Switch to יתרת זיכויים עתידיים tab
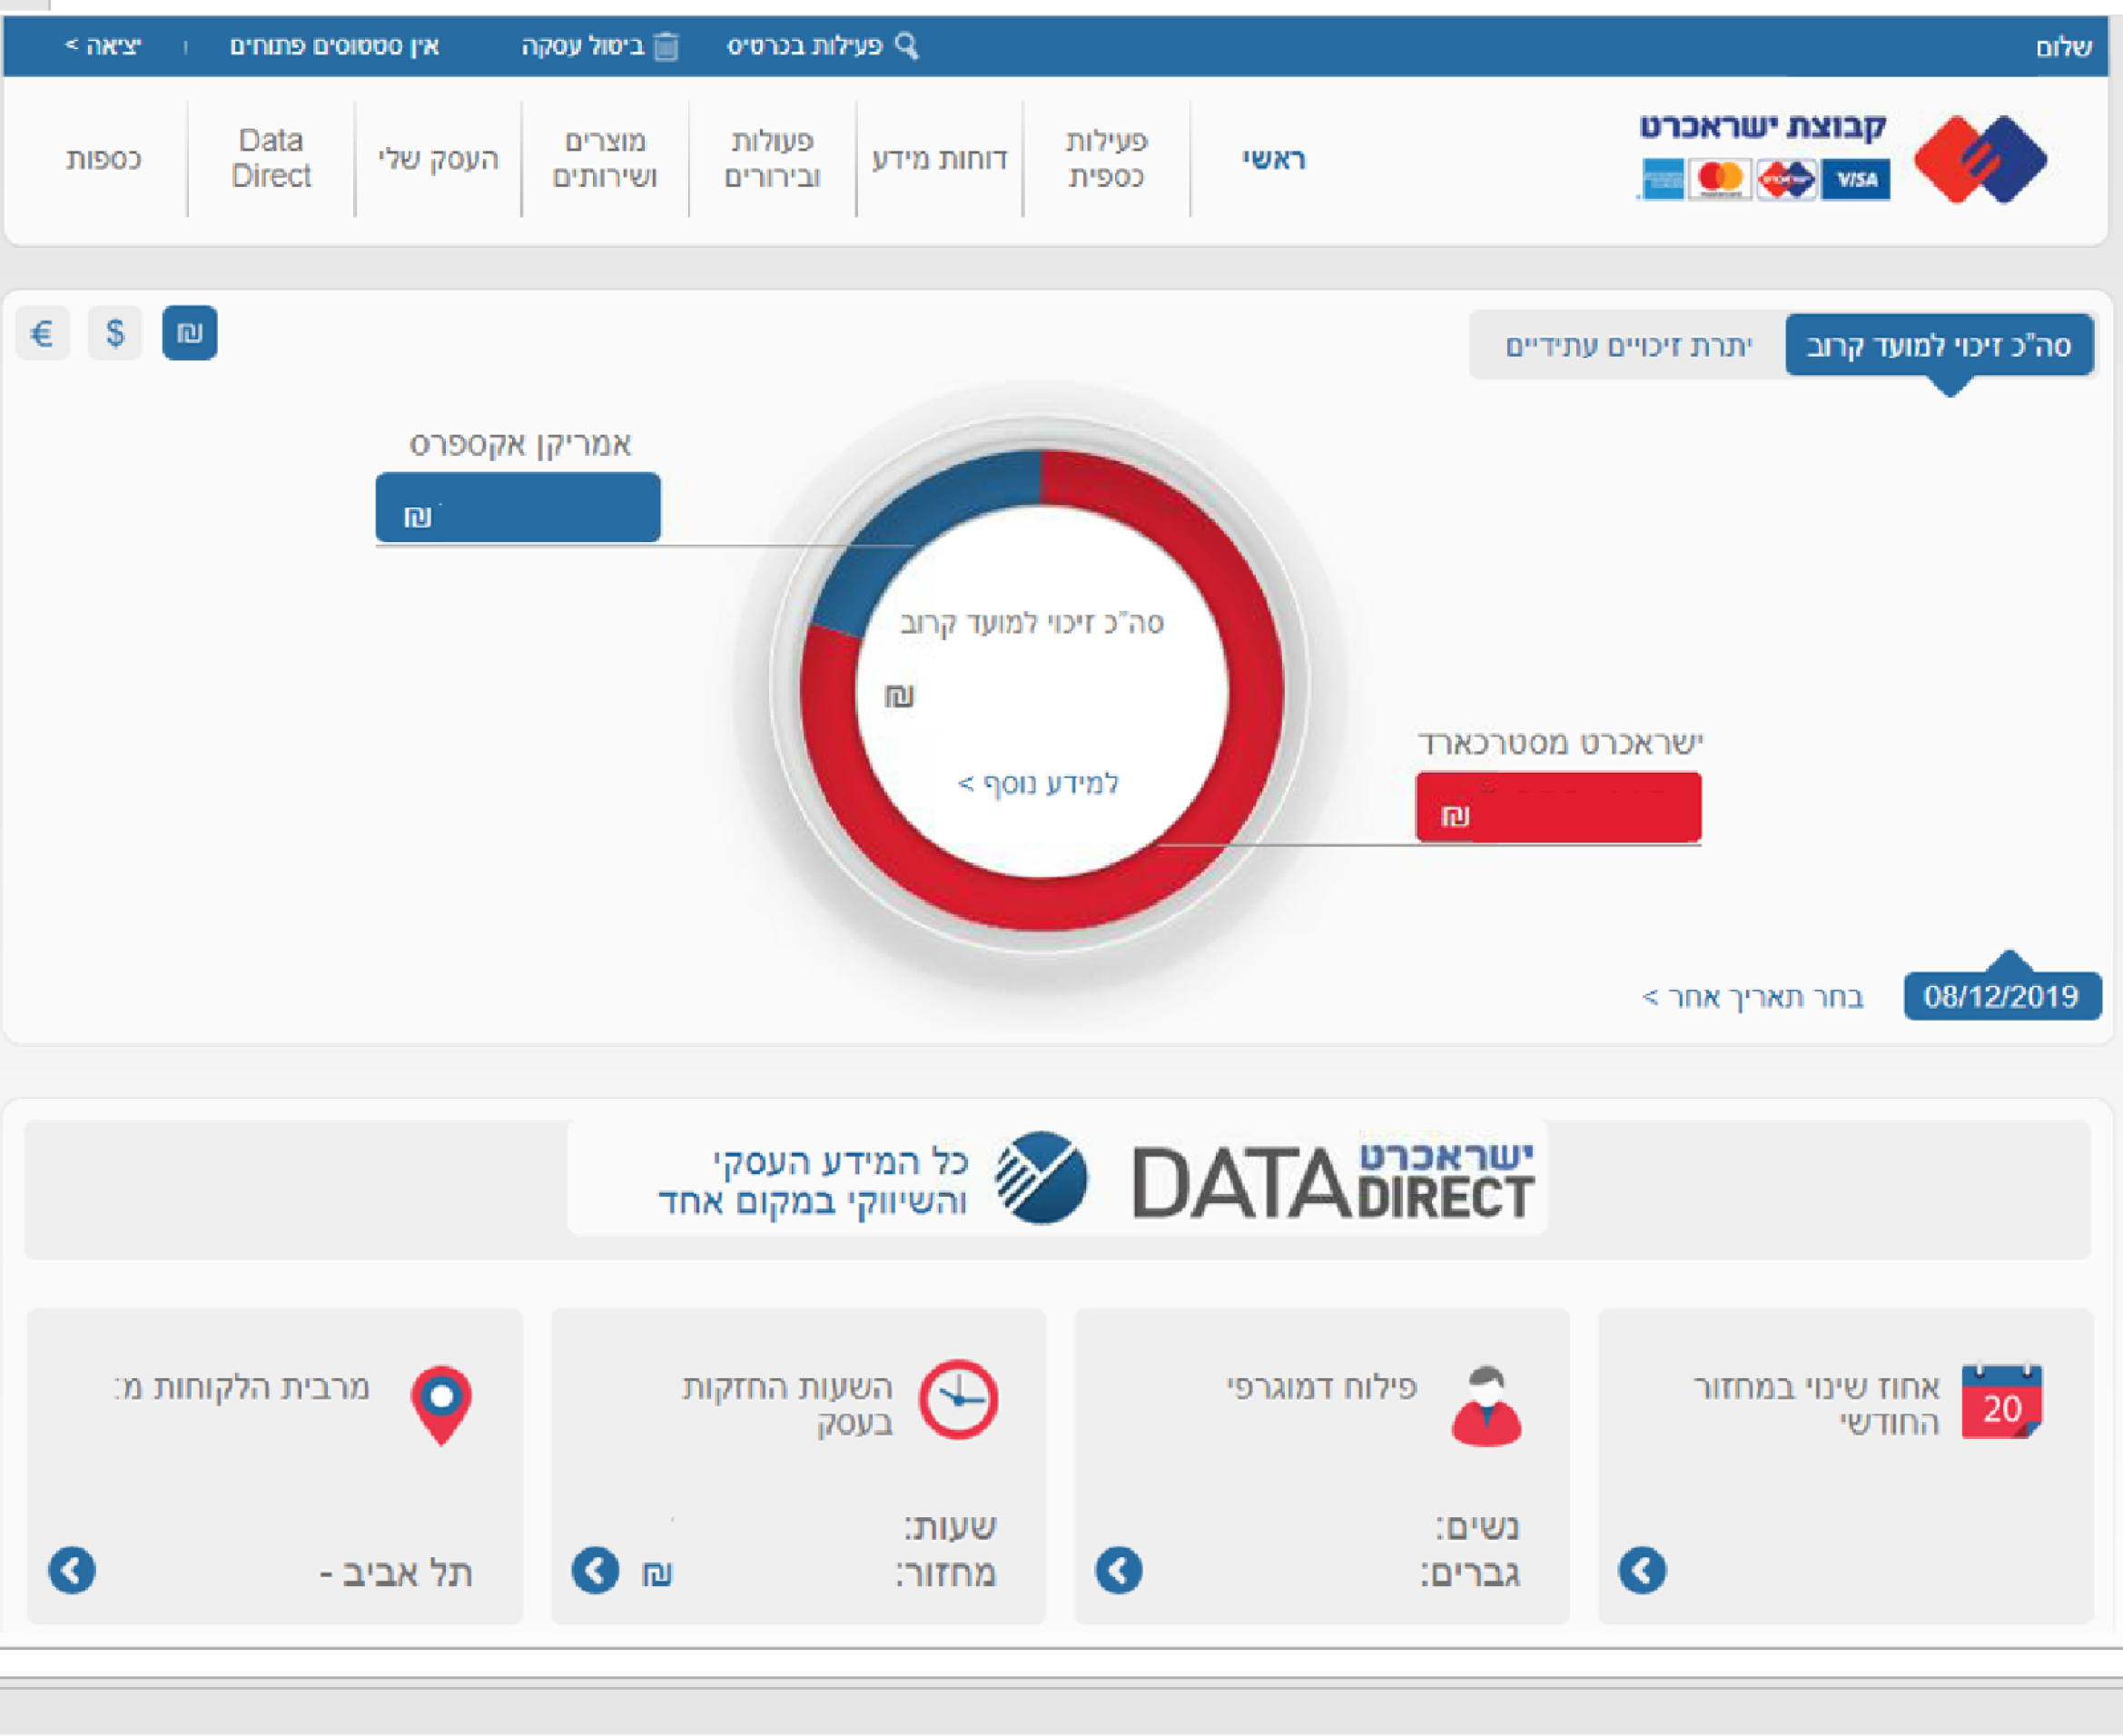Screen dimensions: 2123x1736 1628,345
